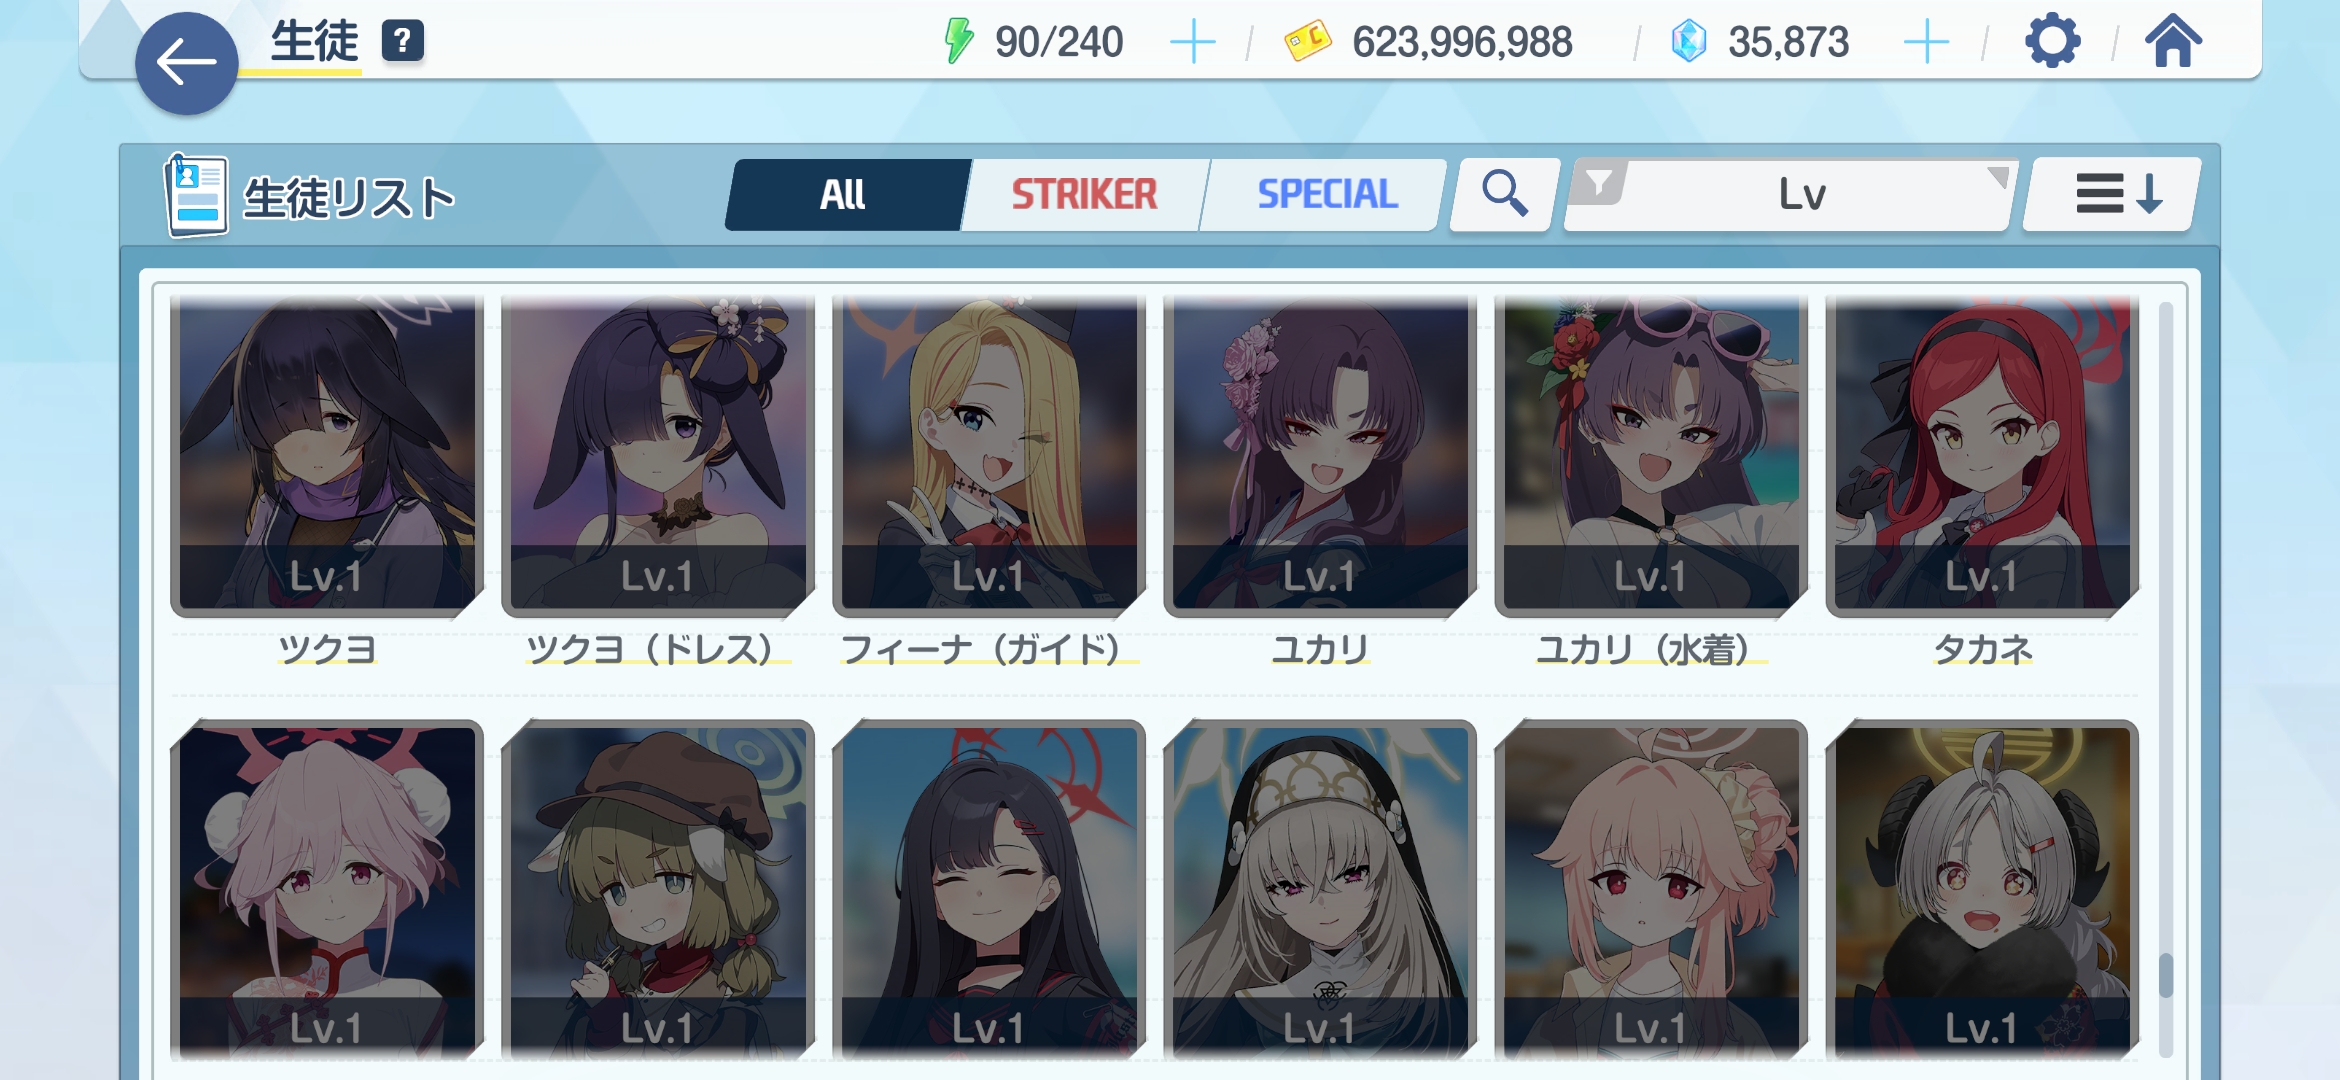Select the student ツクヨ portrait

tap(327, 455)
